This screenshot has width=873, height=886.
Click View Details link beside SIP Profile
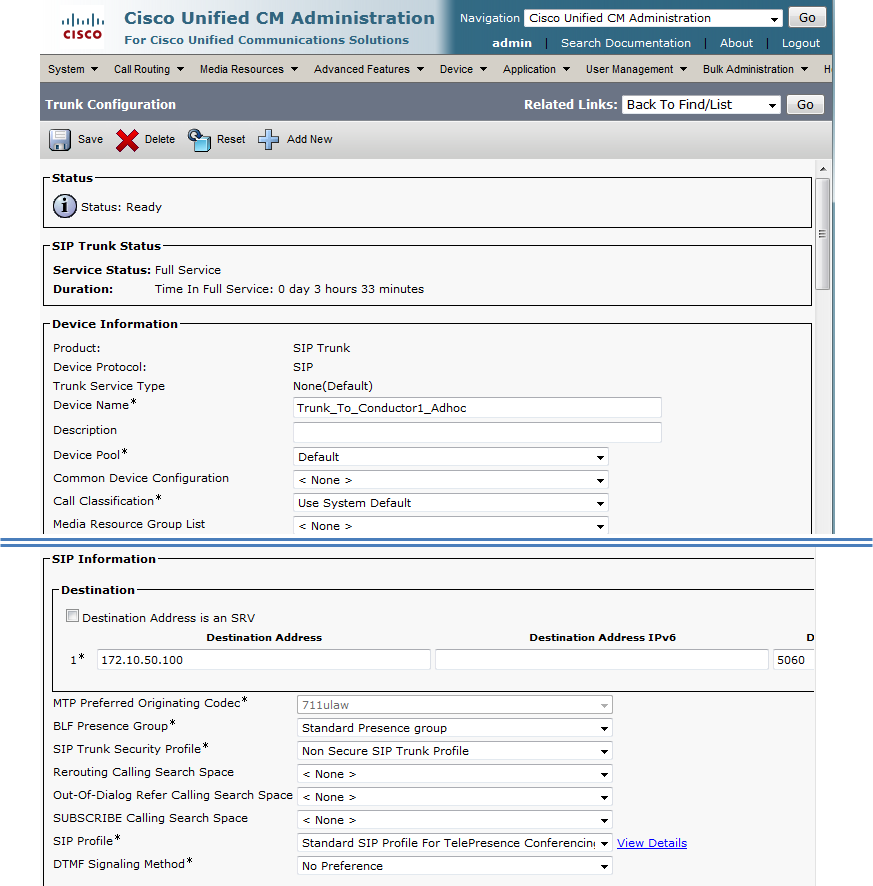[x=652, y=843]
